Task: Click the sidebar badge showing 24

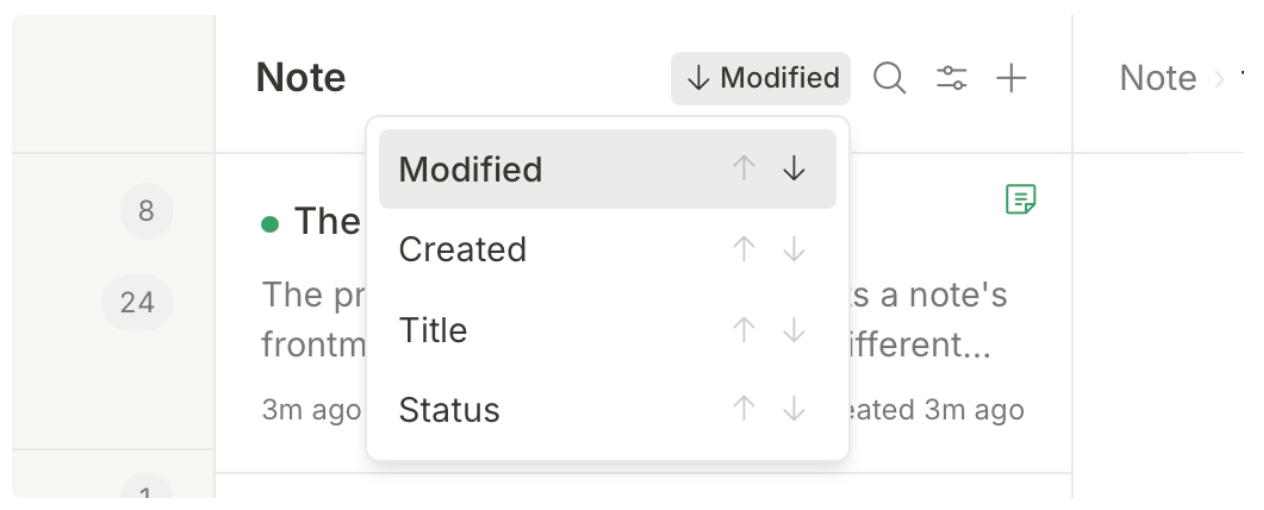Action: (137, 302)
